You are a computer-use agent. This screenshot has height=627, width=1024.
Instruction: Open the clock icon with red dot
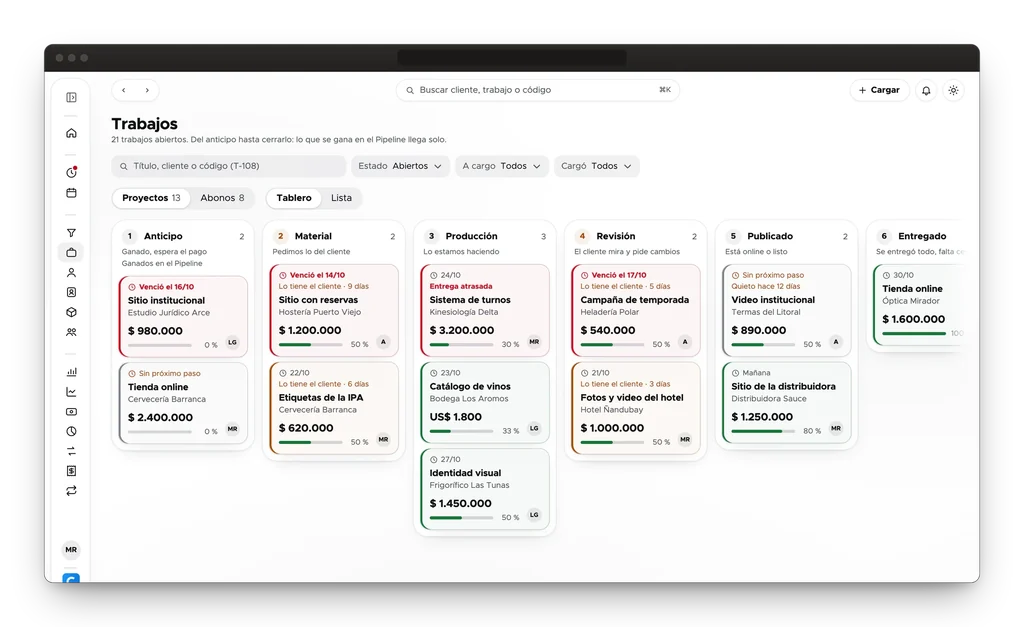pyautogui.click(x=71, y=172)
